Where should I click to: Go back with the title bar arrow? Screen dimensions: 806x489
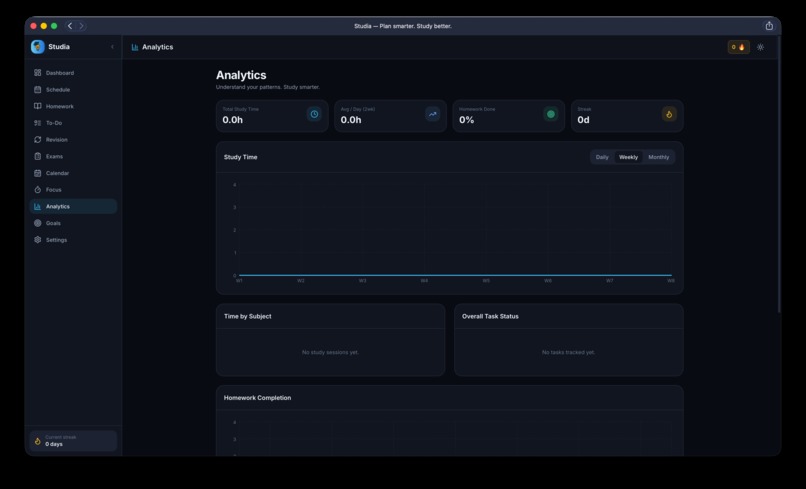[70, 26]
